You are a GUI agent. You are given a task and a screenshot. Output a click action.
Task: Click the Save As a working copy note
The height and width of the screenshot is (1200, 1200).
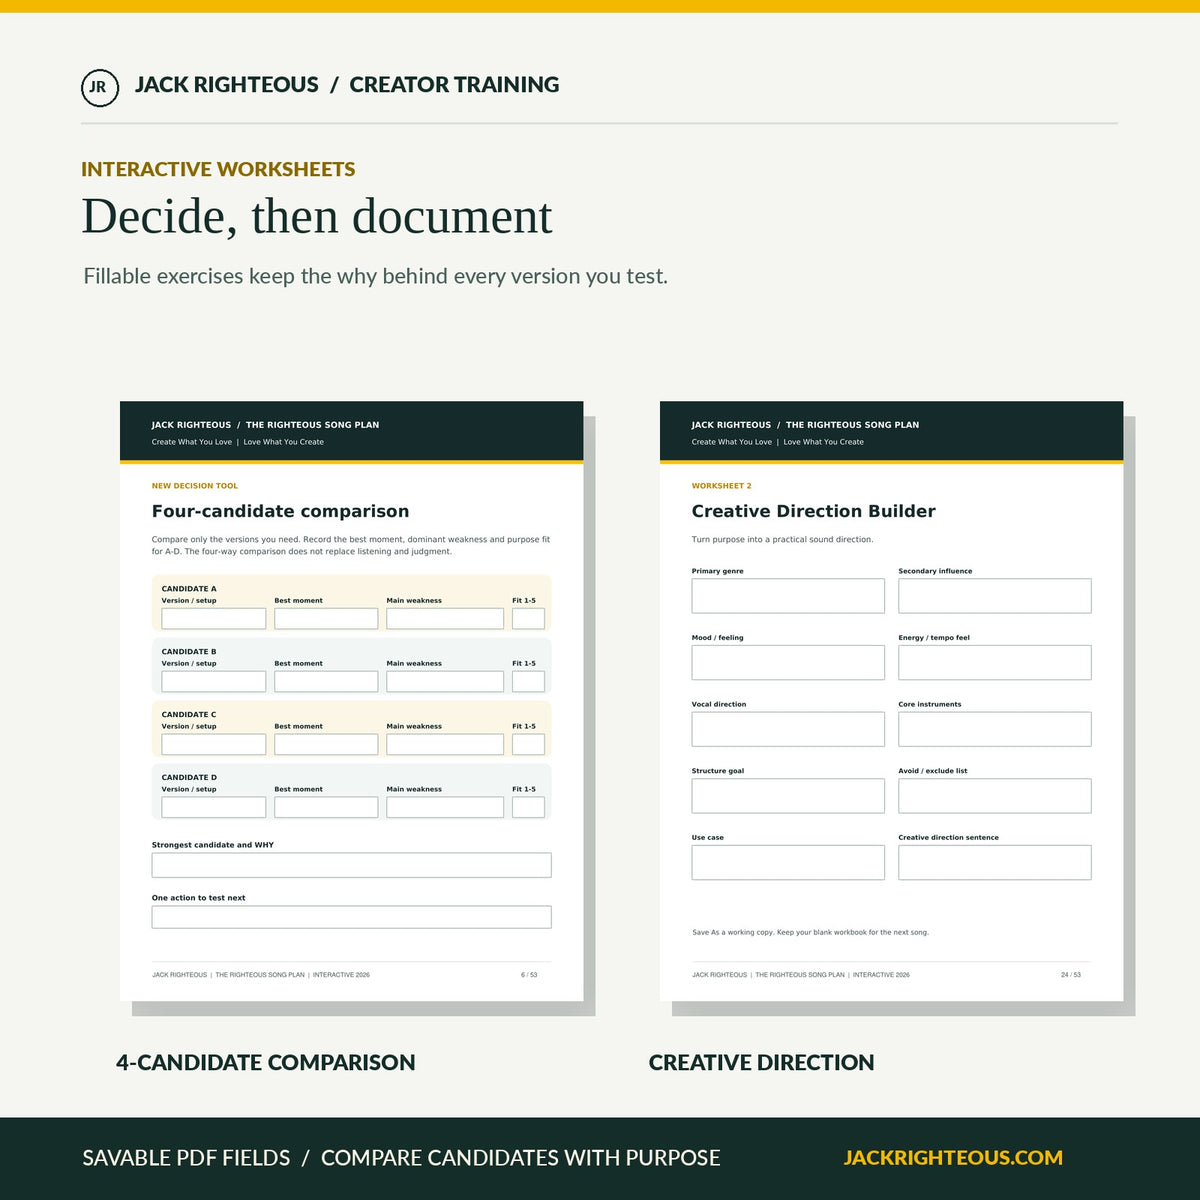[810, 932]
